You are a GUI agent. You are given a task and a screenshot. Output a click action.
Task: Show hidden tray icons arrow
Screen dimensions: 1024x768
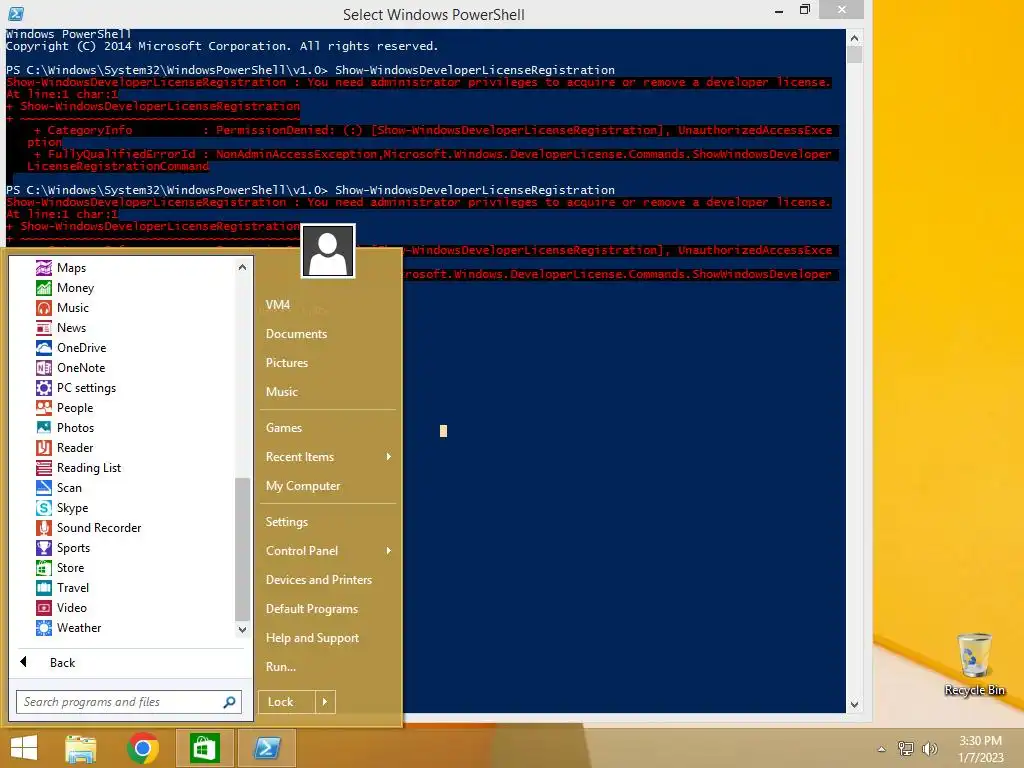882,749
